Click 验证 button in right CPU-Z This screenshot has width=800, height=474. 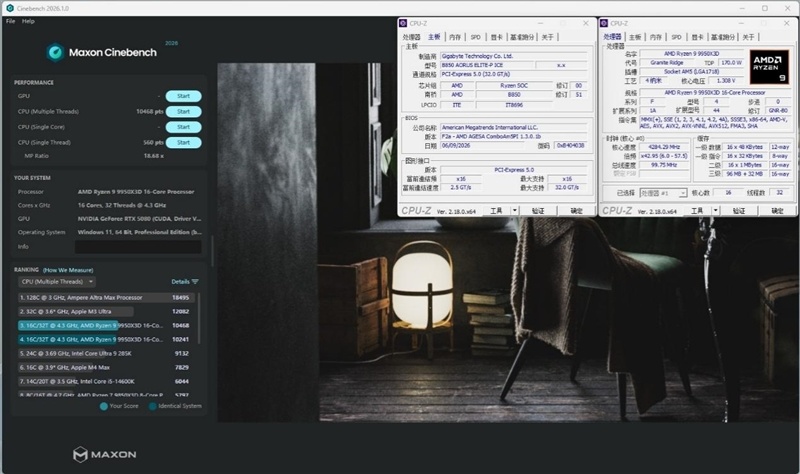[x=739, y=211]
